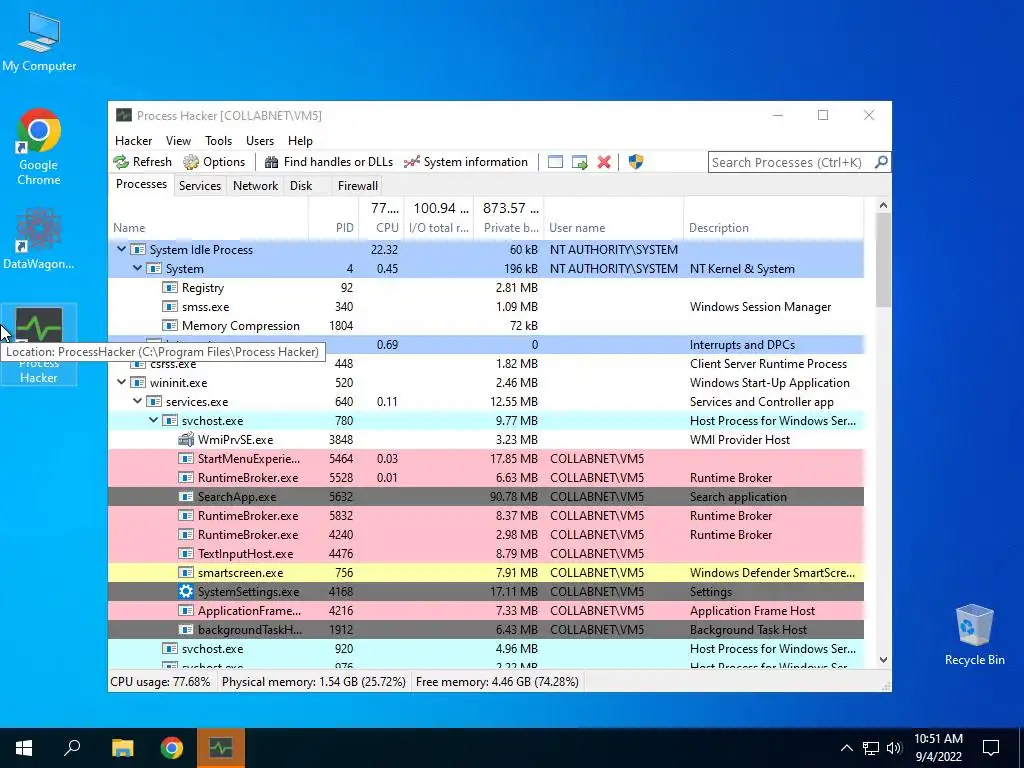Switch to the Services tab
Viewport: 1024px width, 768px height.
coord(200,186)
